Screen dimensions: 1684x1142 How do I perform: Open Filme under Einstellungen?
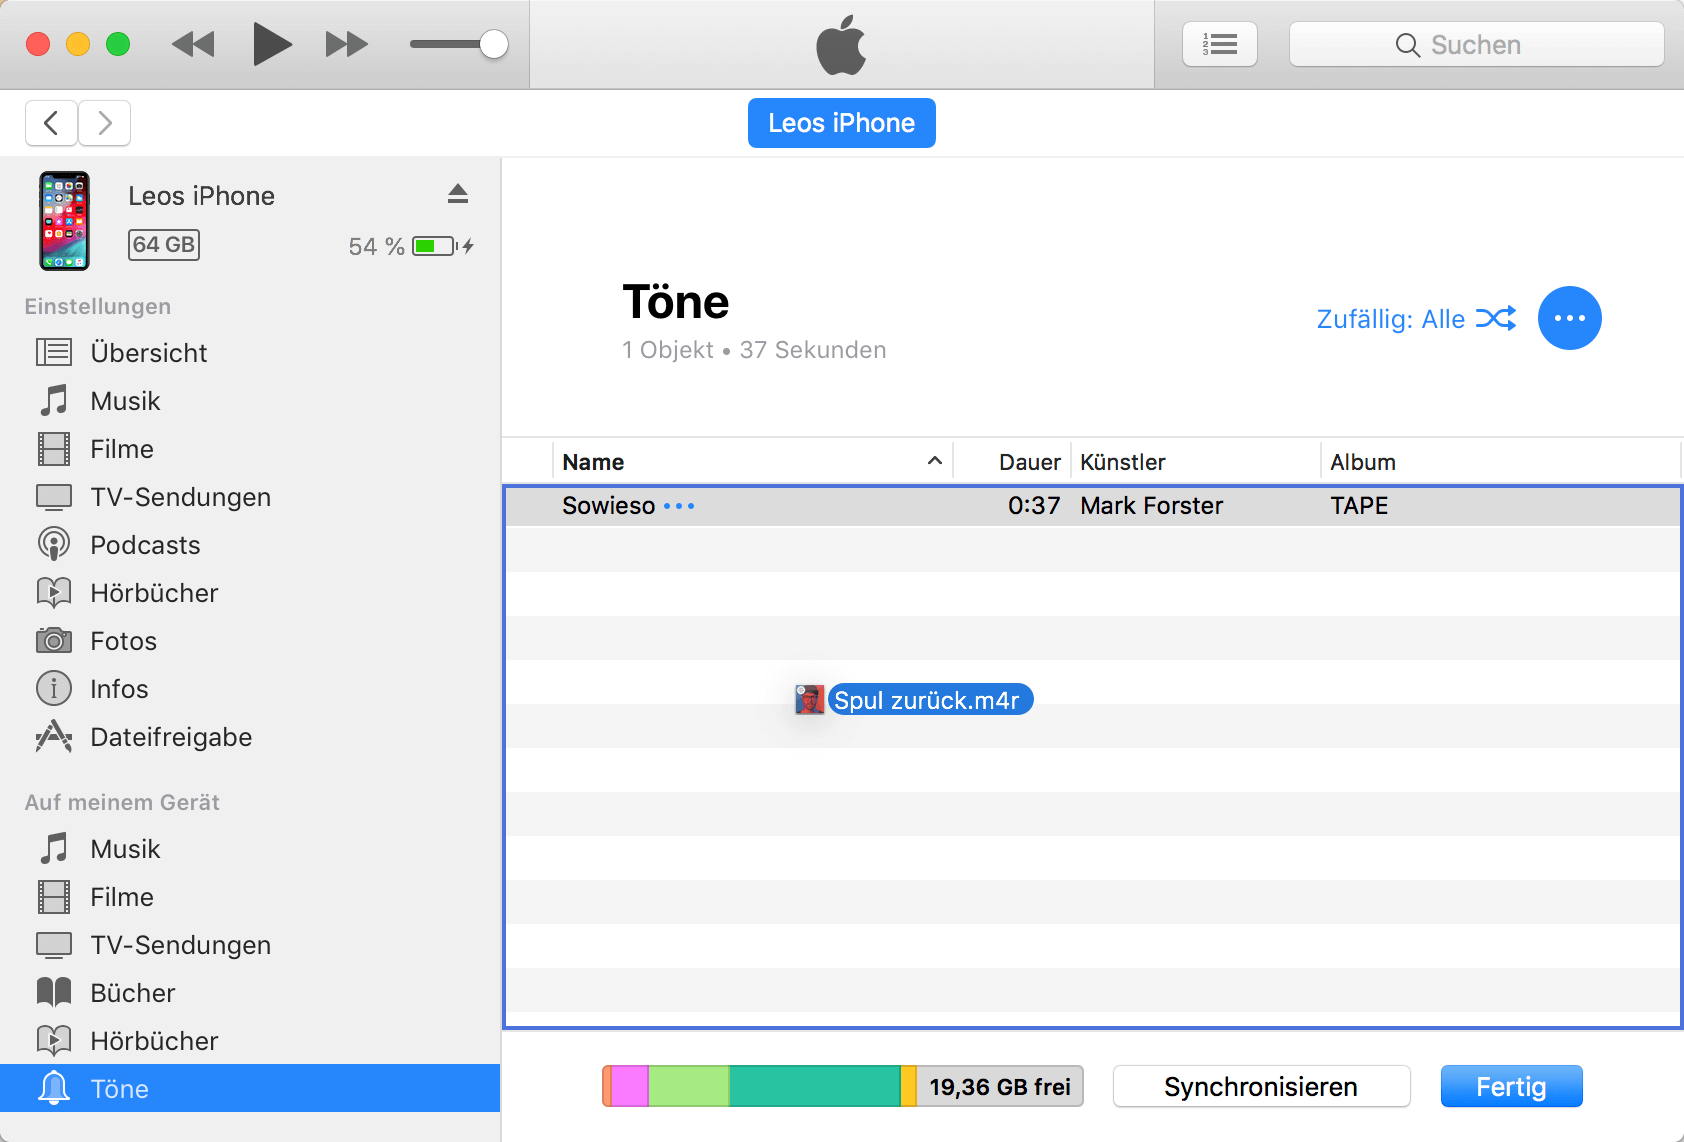pyautogui.click(x=250, y=449)
